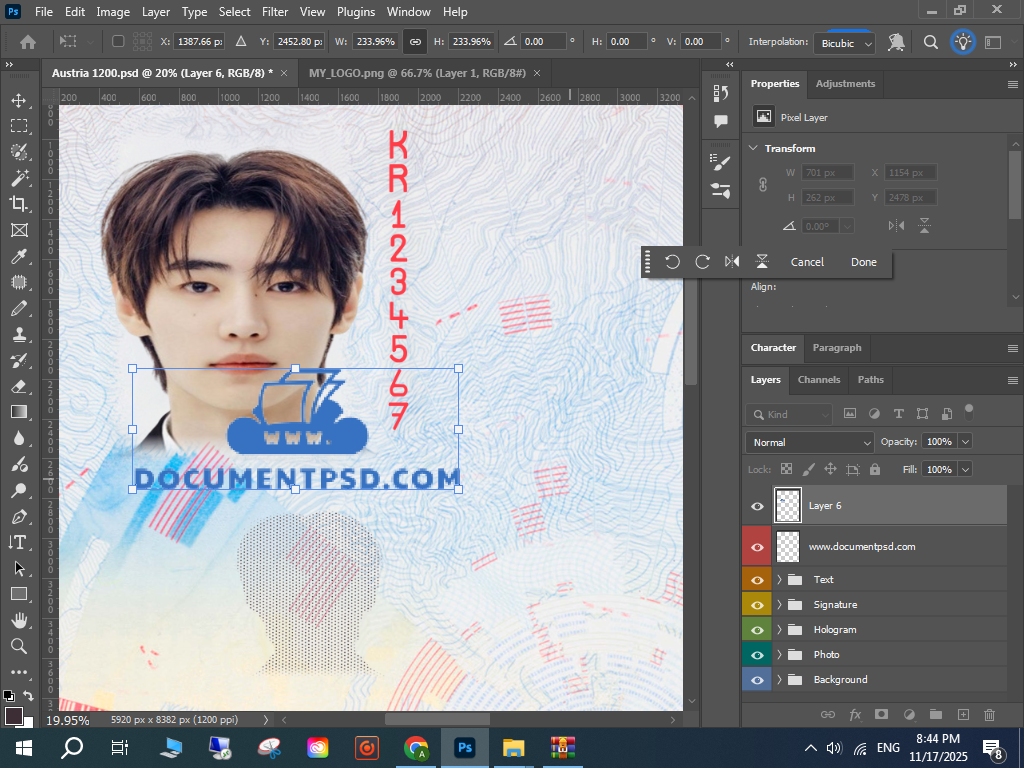Select the Move tool
This screenshot has width=1024, height=768.
click(18, 100)
